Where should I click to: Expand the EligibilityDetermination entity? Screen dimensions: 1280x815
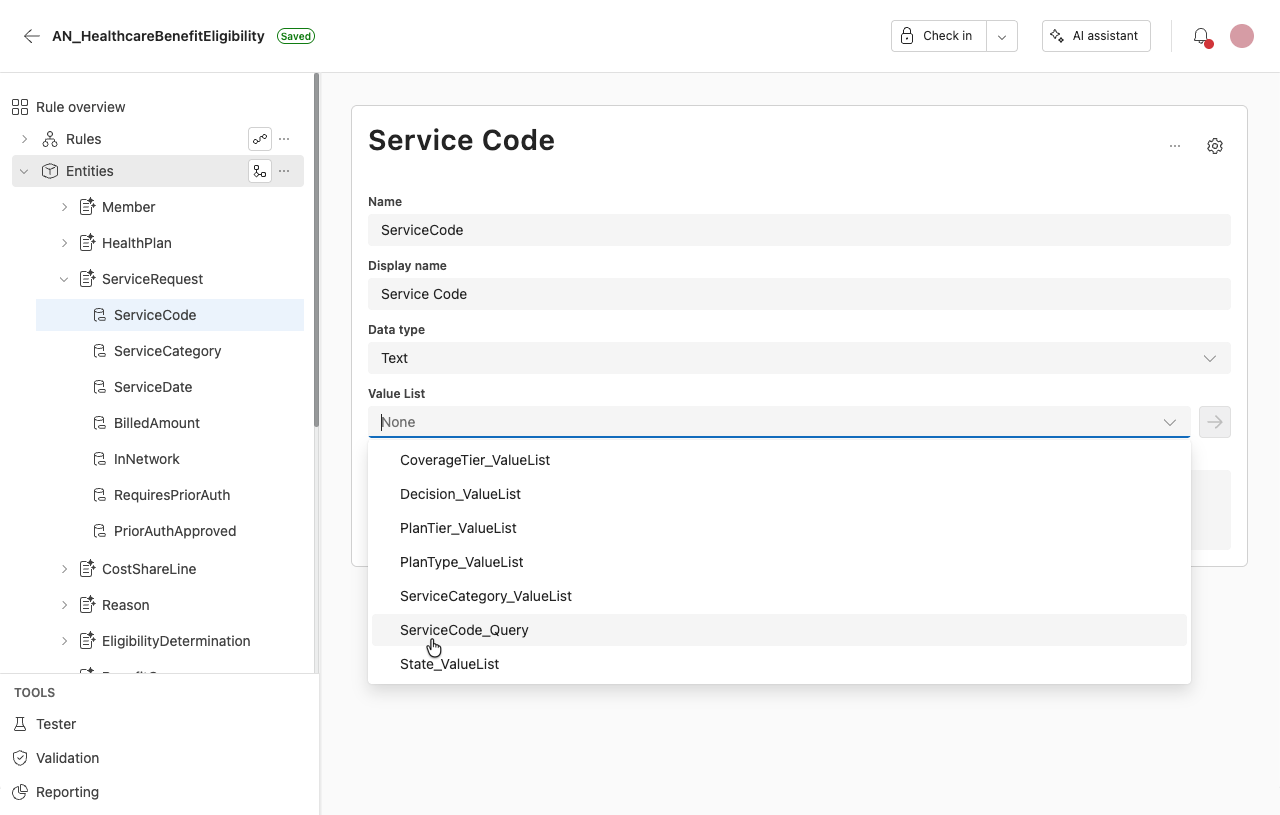[65, 641]
